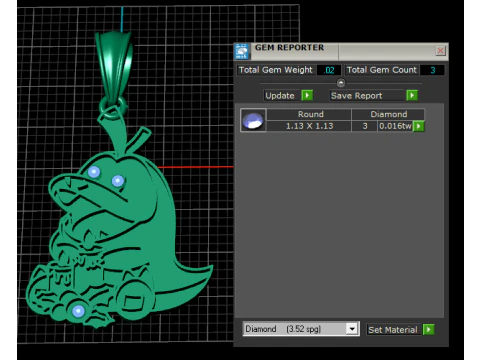This screenshot has width=480, height=360.
Task: Click the Save Report button
Action: click(x=368, y=96)
